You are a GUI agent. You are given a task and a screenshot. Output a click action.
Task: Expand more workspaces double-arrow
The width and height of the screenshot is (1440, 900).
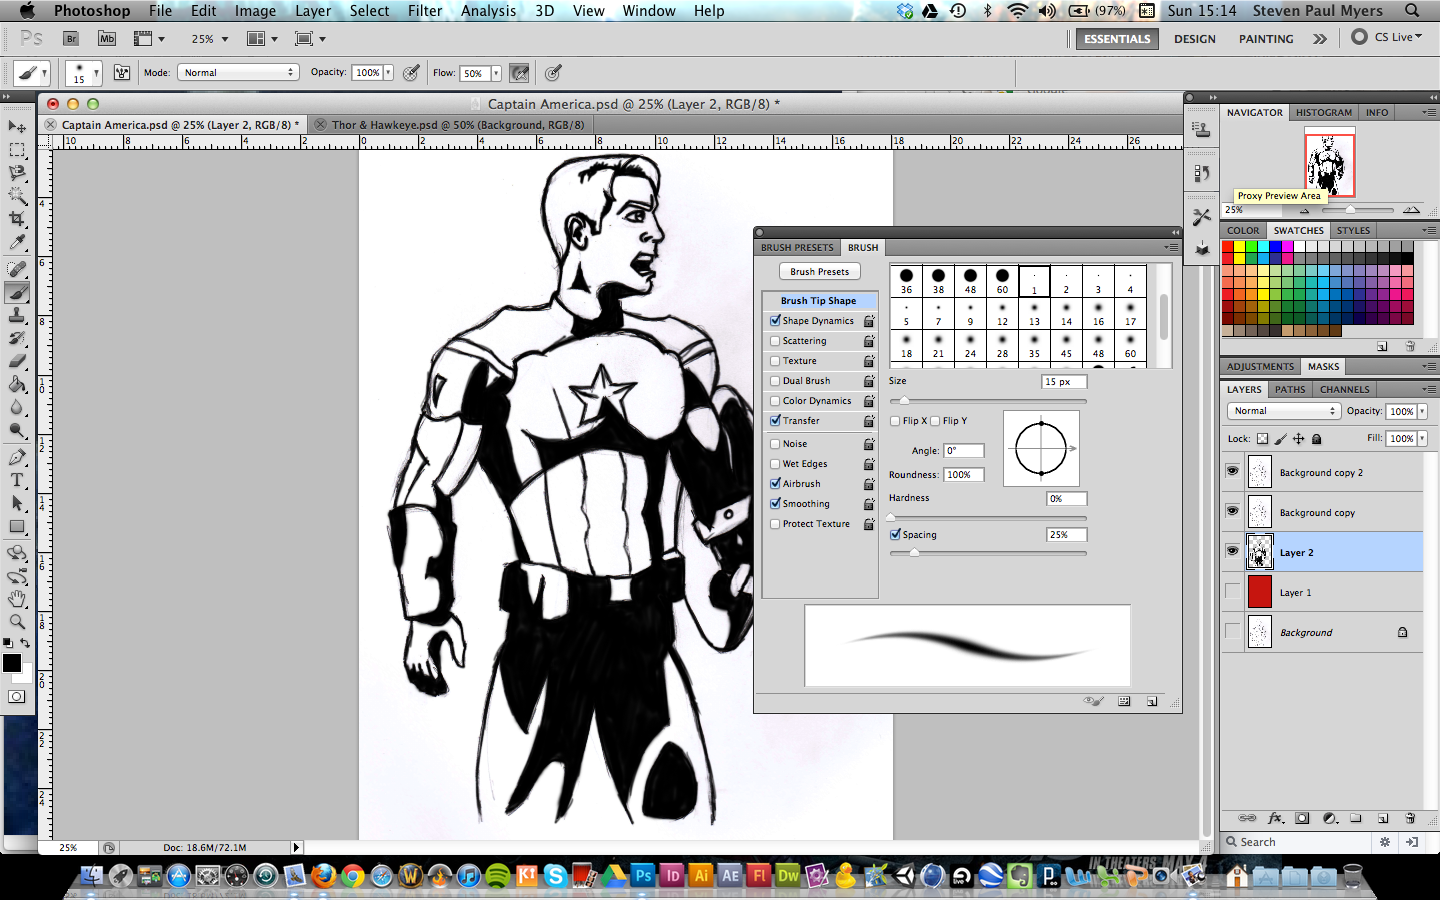[1320, 39]
